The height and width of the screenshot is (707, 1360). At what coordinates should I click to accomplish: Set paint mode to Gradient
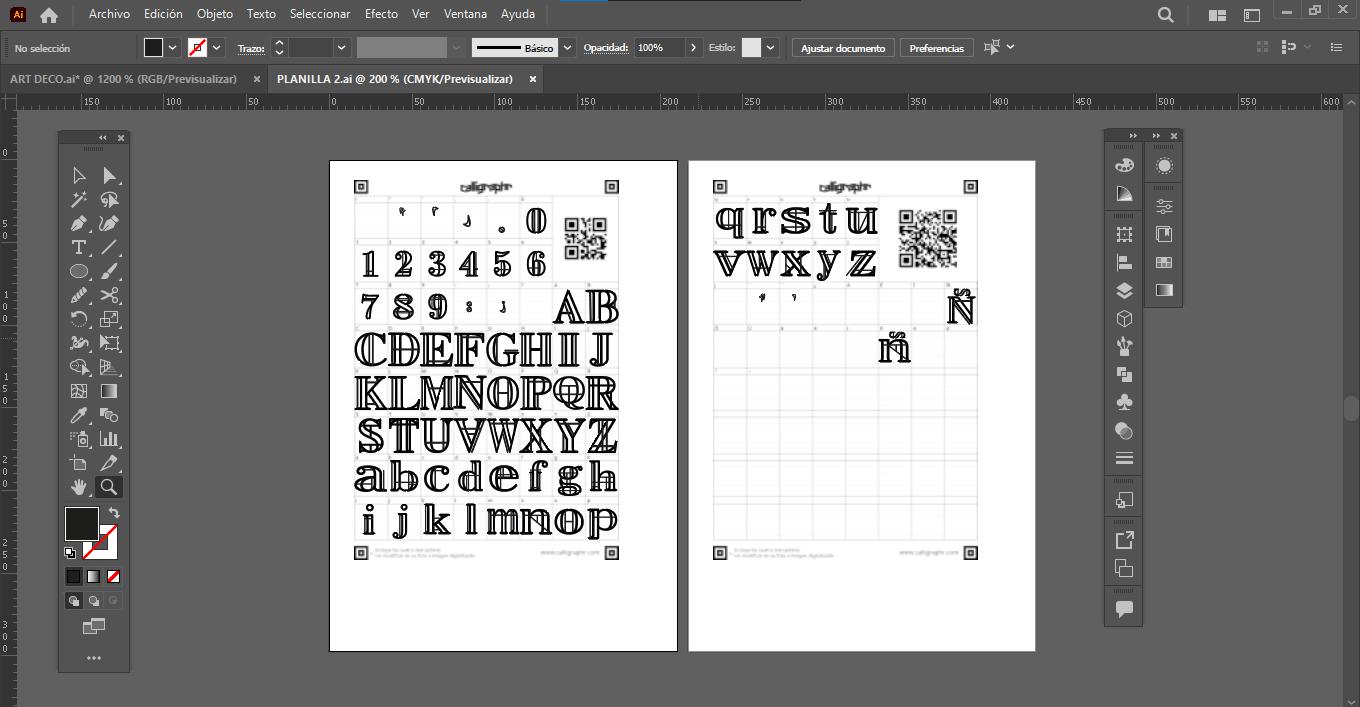point(93,577)
